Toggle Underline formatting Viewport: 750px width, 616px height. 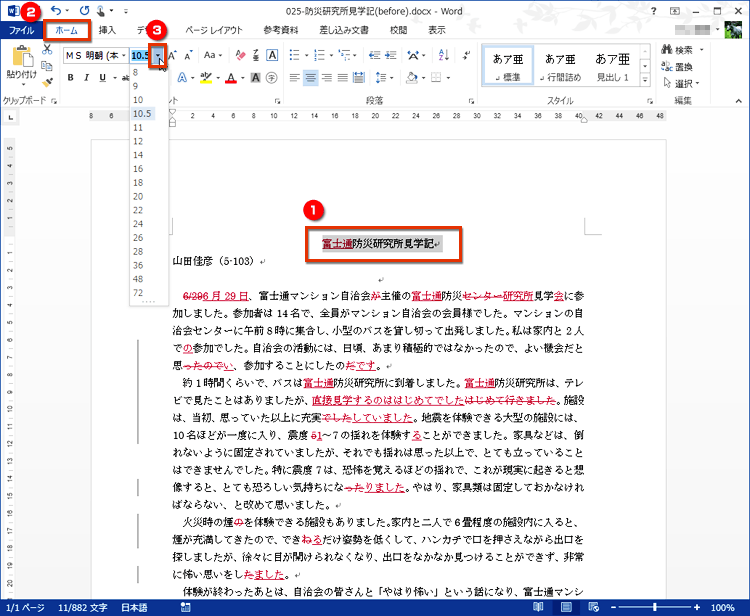pos(102,77)
